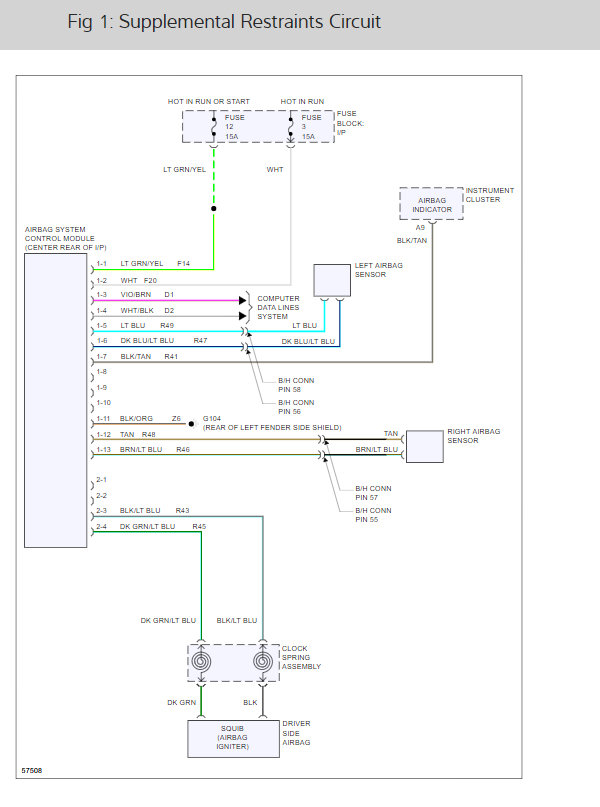Click circuit code R47

200,340
